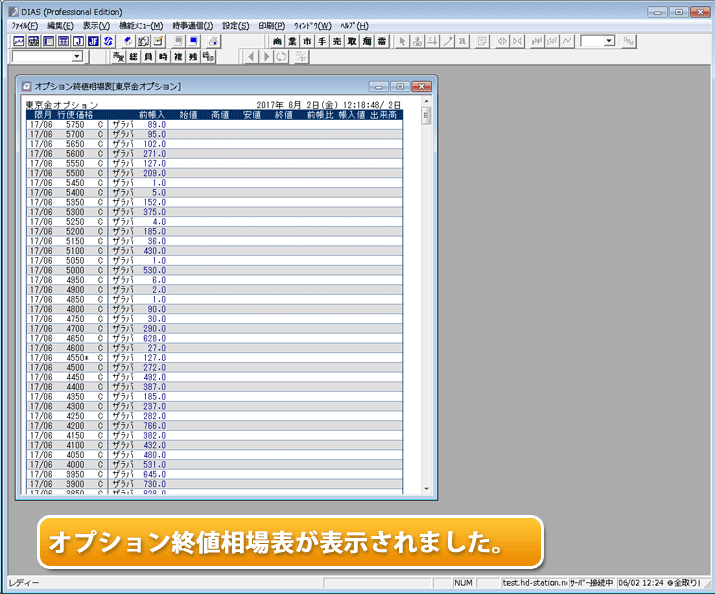
Task: Click the chart icon at toolbar start
Action: click(x=18, y=41)
